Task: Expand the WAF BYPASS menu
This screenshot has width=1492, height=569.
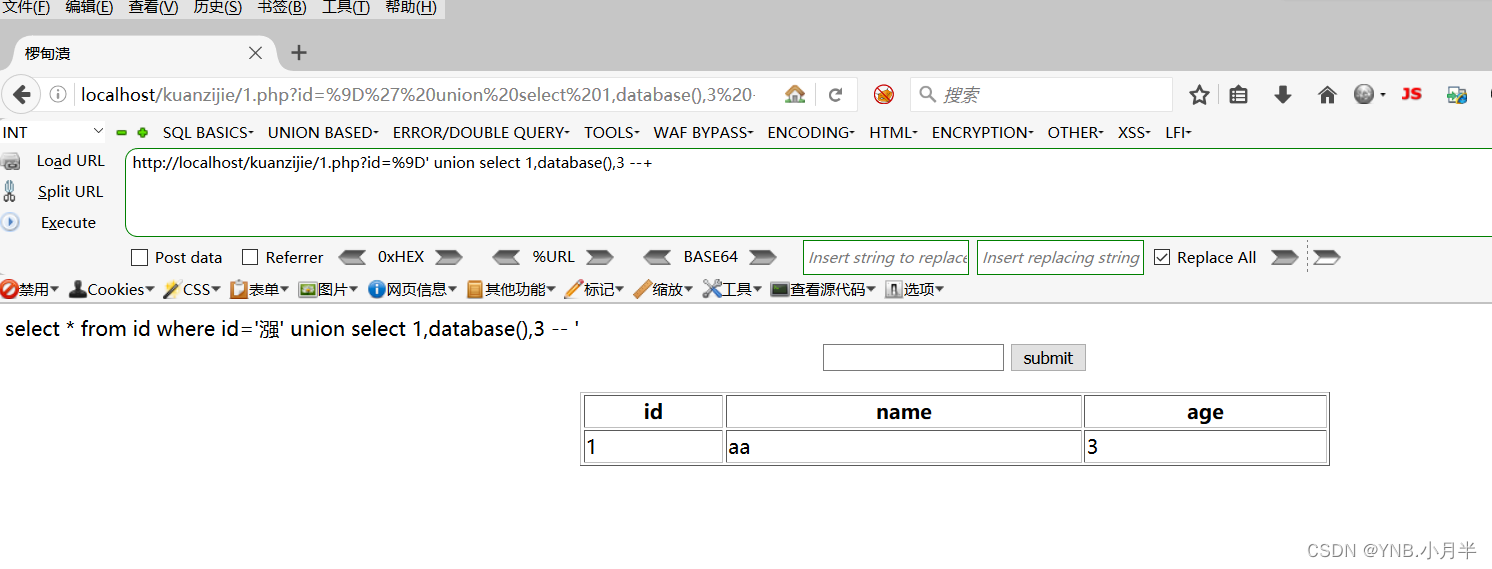Action: point(704,132)
